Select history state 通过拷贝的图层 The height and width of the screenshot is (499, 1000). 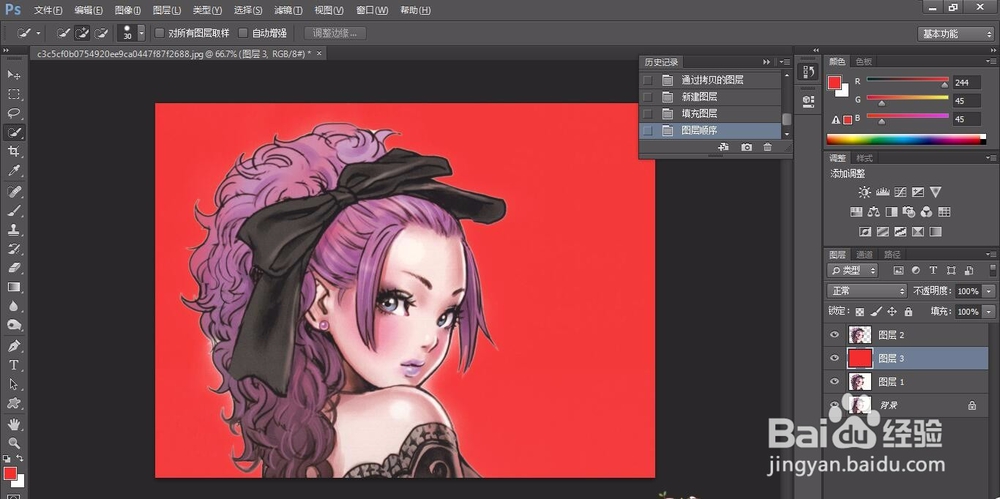(x=710, y=80)
